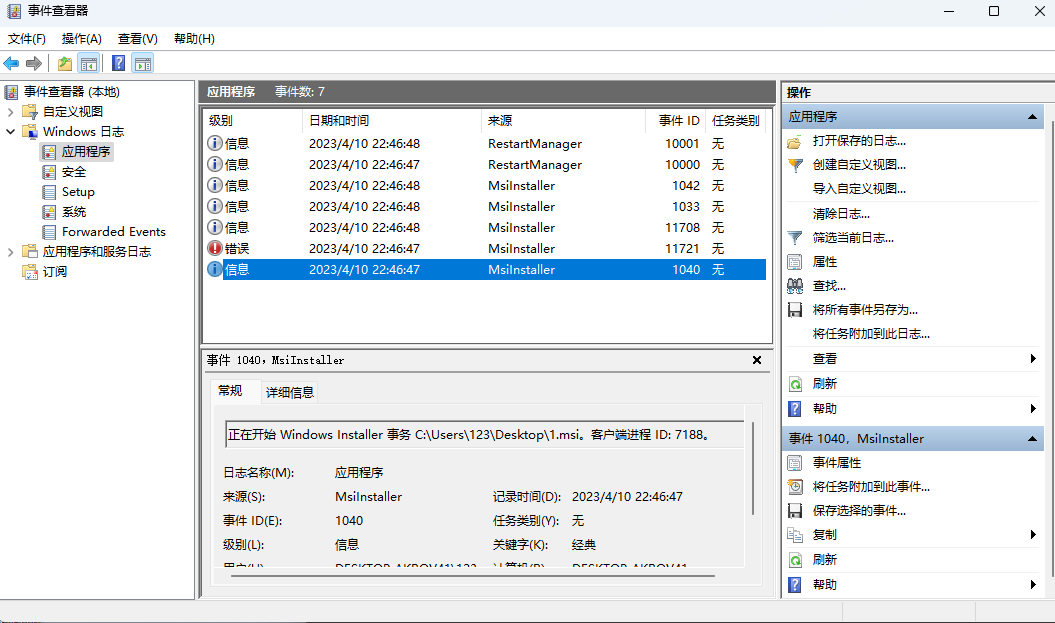1055x623 pixels.
Task: Click the 创建自定义视图 funnel icon
Action: pyautogui.click(x=795, y=166)
